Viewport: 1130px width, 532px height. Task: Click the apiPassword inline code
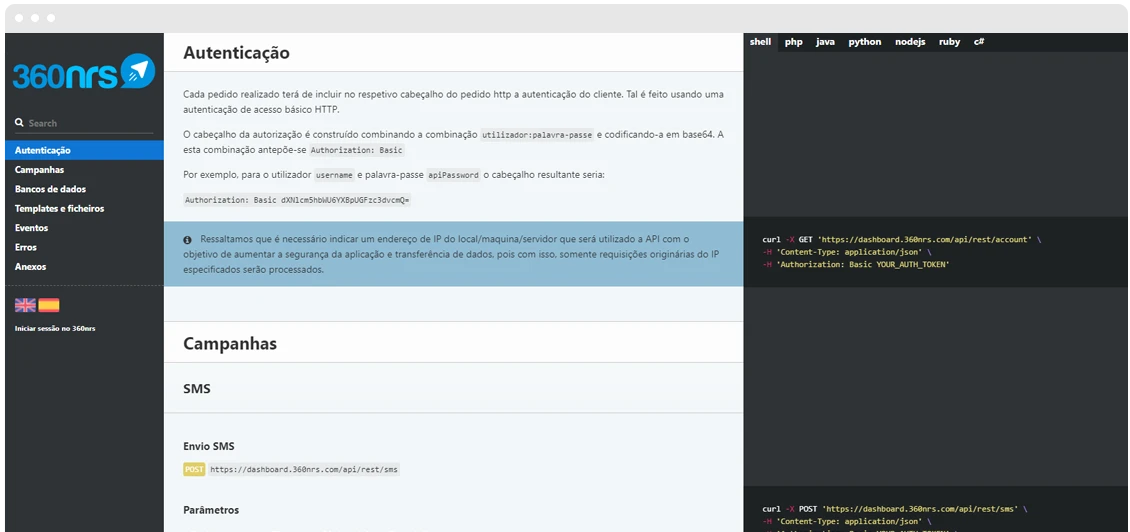tap(453, 175)
